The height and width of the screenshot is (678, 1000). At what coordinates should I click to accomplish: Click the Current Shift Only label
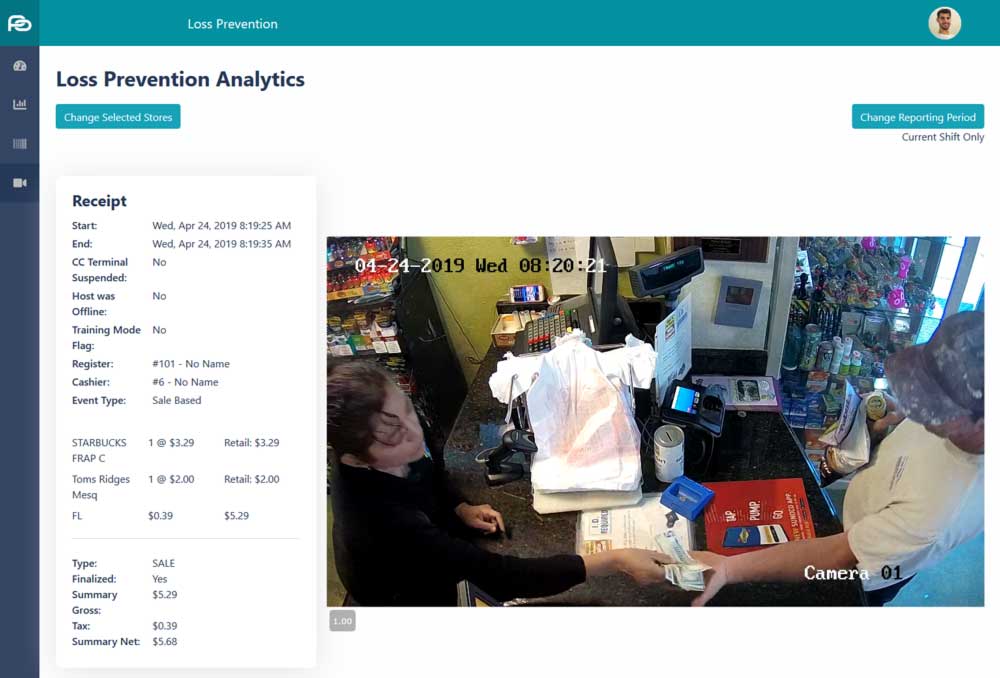[943, 137]
